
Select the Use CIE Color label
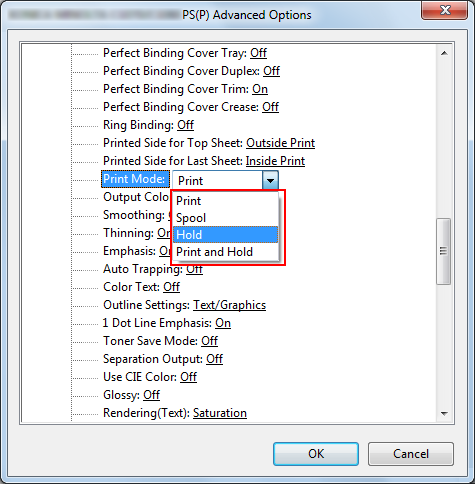point(140,377)
